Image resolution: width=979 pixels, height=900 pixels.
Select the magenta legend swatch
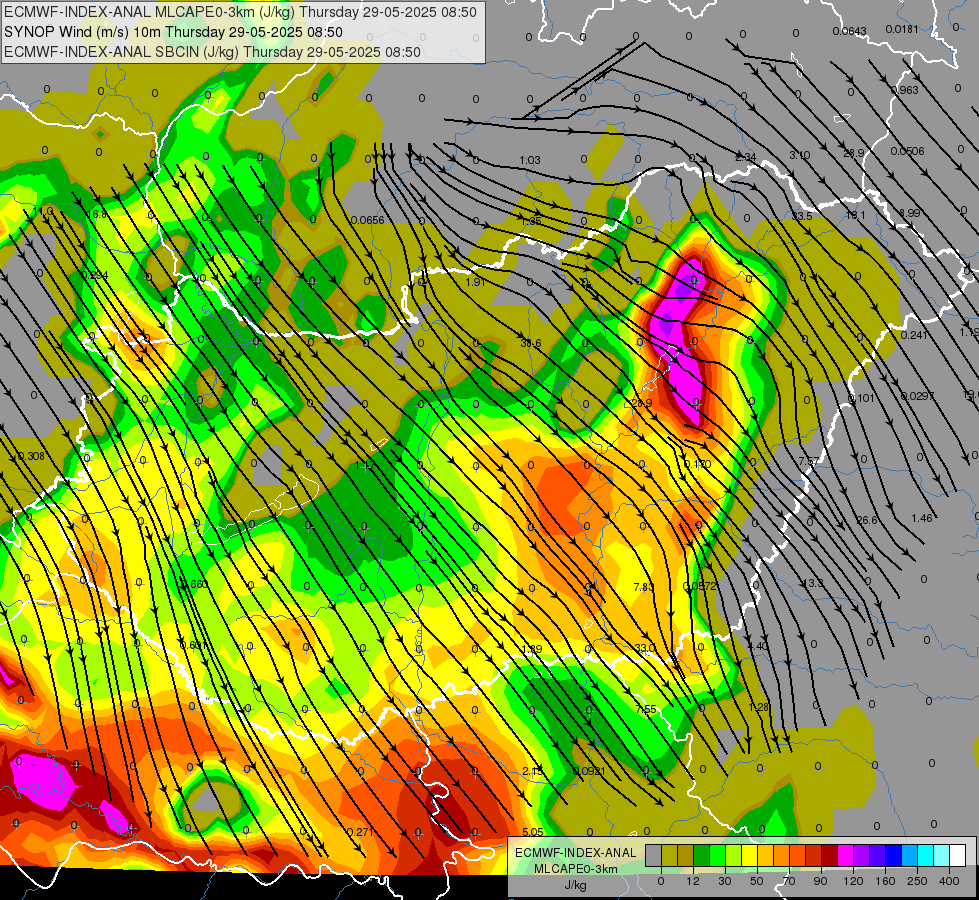846,856
